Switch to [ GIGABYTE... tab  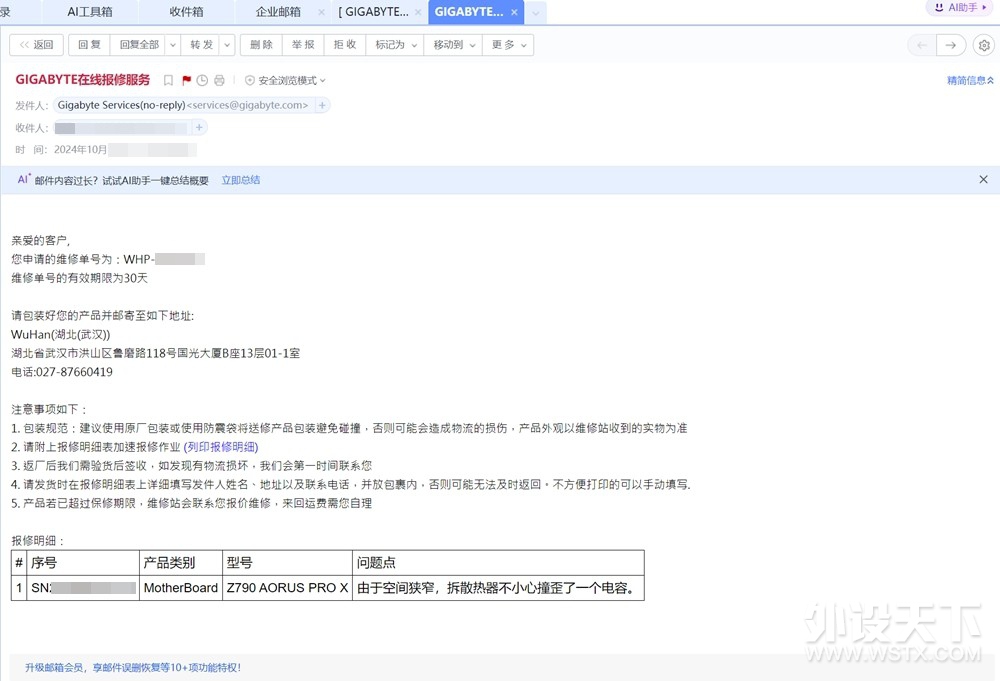[x=373, y=12]
